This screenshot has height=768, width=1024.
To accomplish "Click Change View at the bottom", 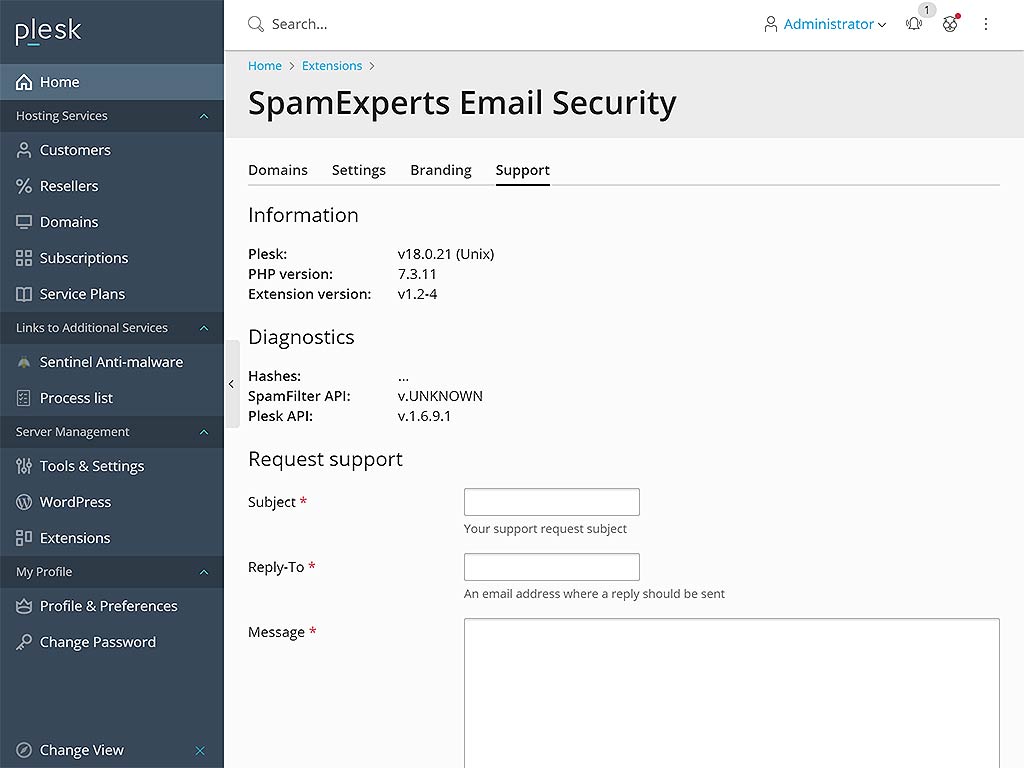I will pyautogui.click(x=81, y=750).
